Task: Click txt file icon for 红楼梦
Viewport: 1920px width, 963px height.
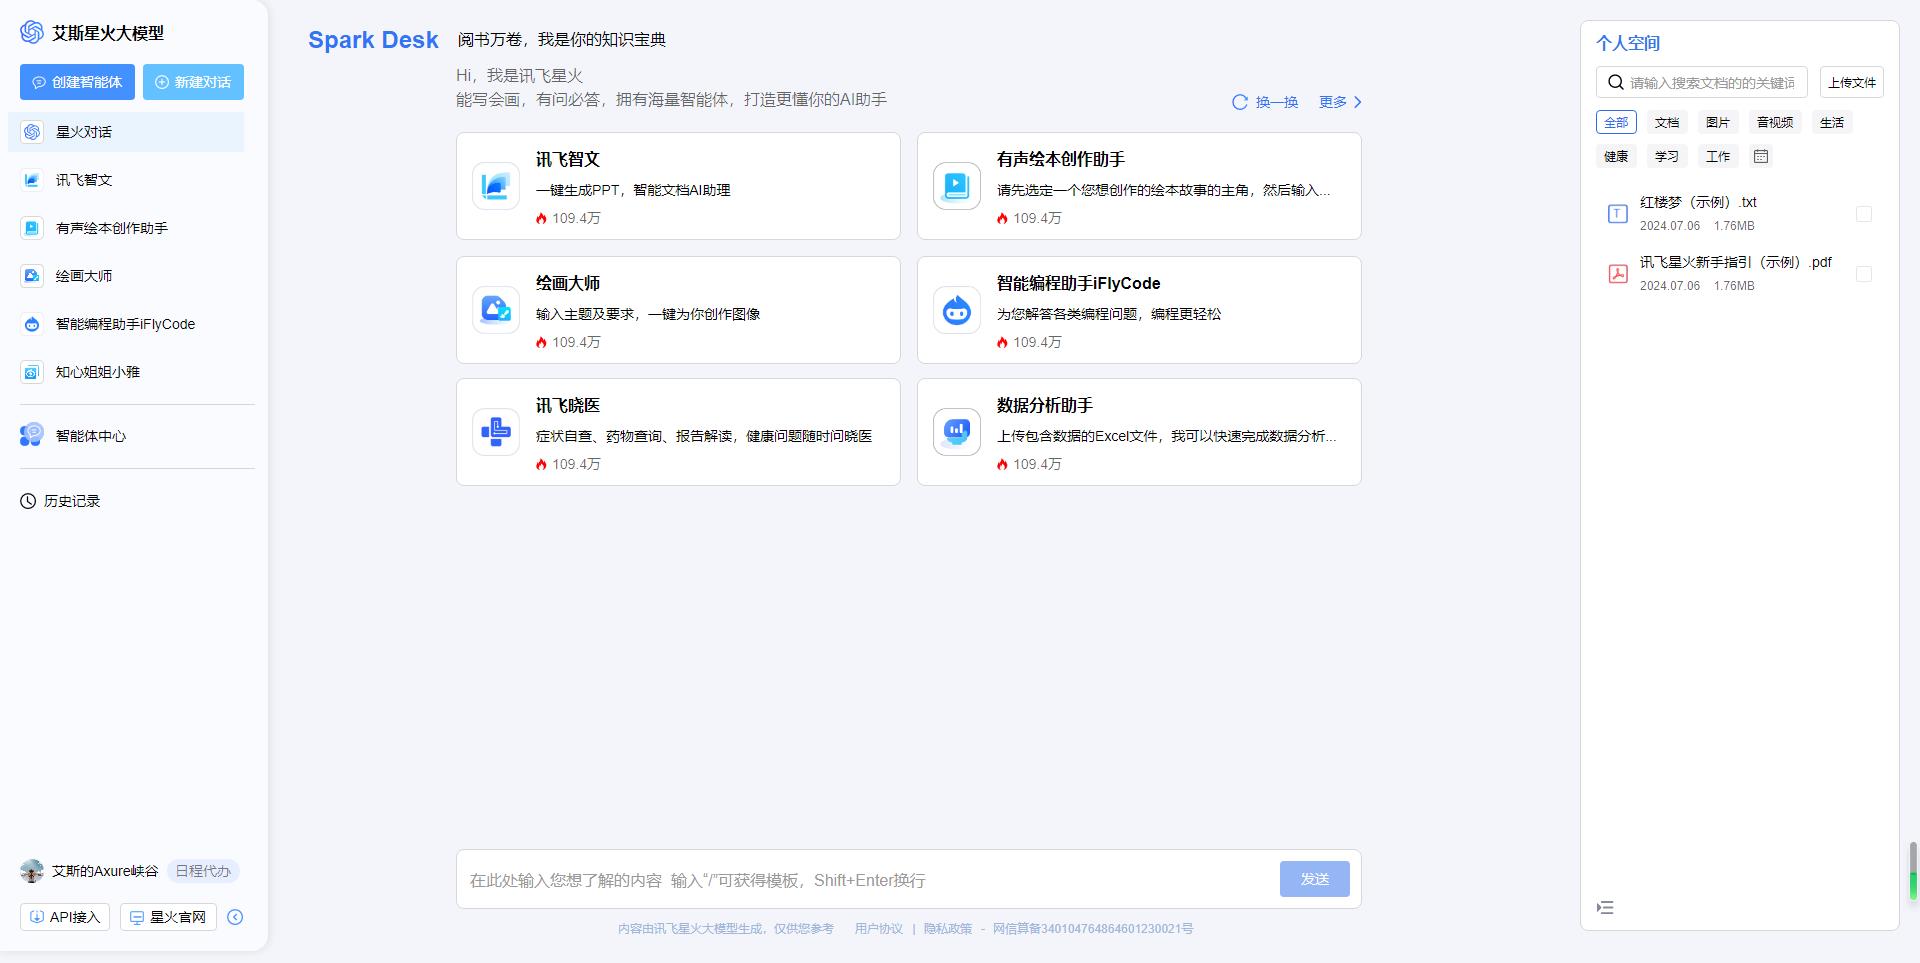Action: pyautogui.click(x=1617, y=213)
